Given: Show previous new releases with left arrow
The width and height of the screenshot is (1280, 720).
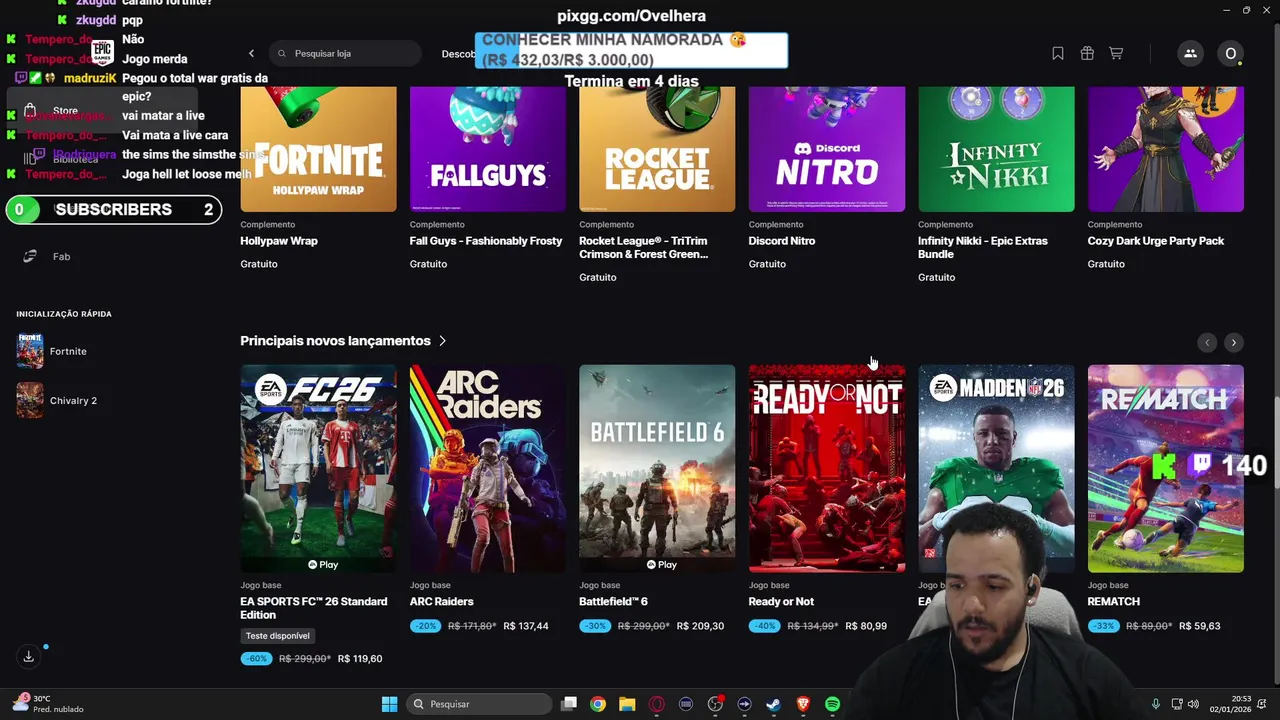Looking at the screenshot, I should (x=1207, y=342).
